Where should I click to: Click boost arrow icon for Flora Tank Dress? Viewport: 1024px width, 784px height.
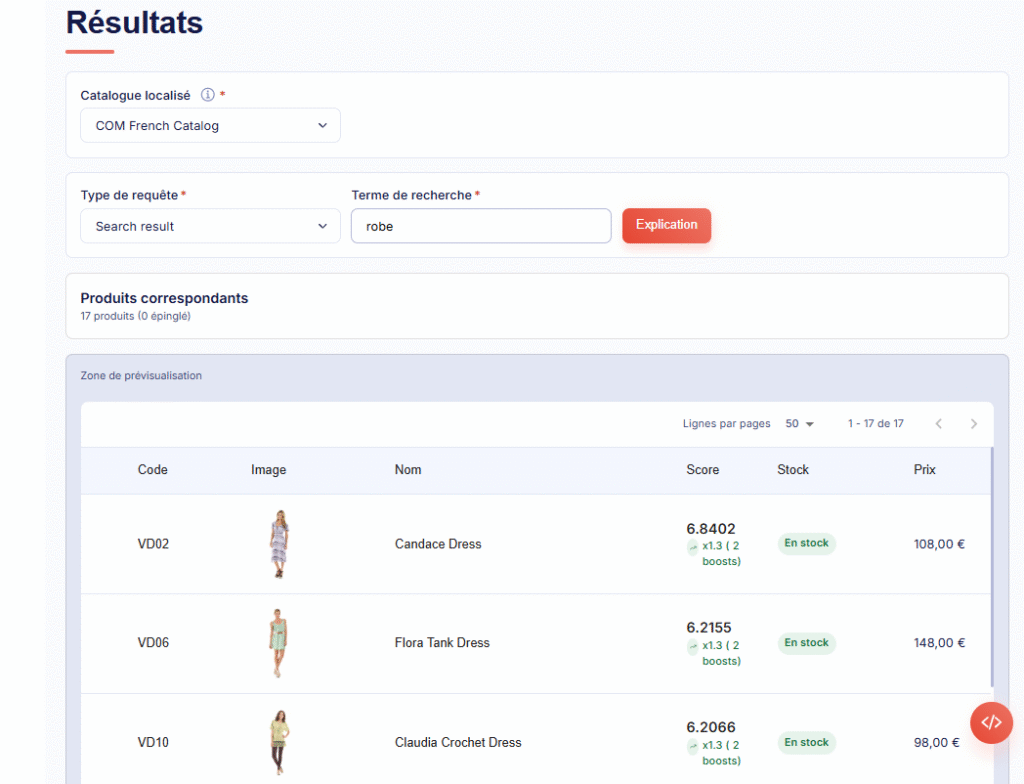693,646
